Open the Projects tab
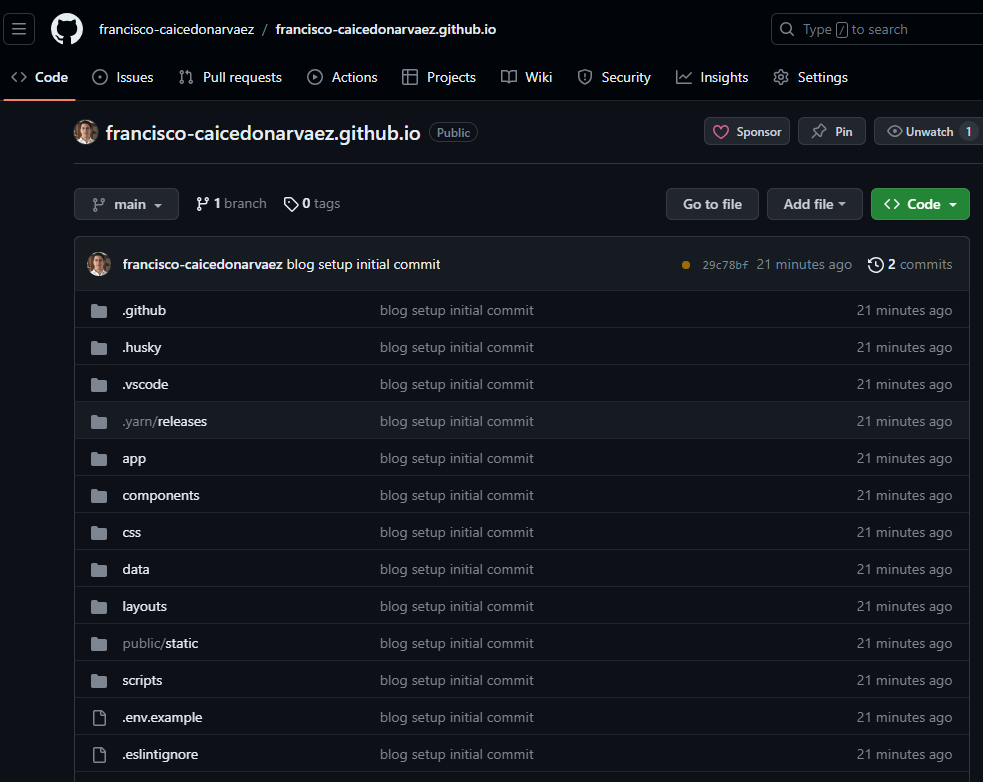 click(x=439, y=77)
